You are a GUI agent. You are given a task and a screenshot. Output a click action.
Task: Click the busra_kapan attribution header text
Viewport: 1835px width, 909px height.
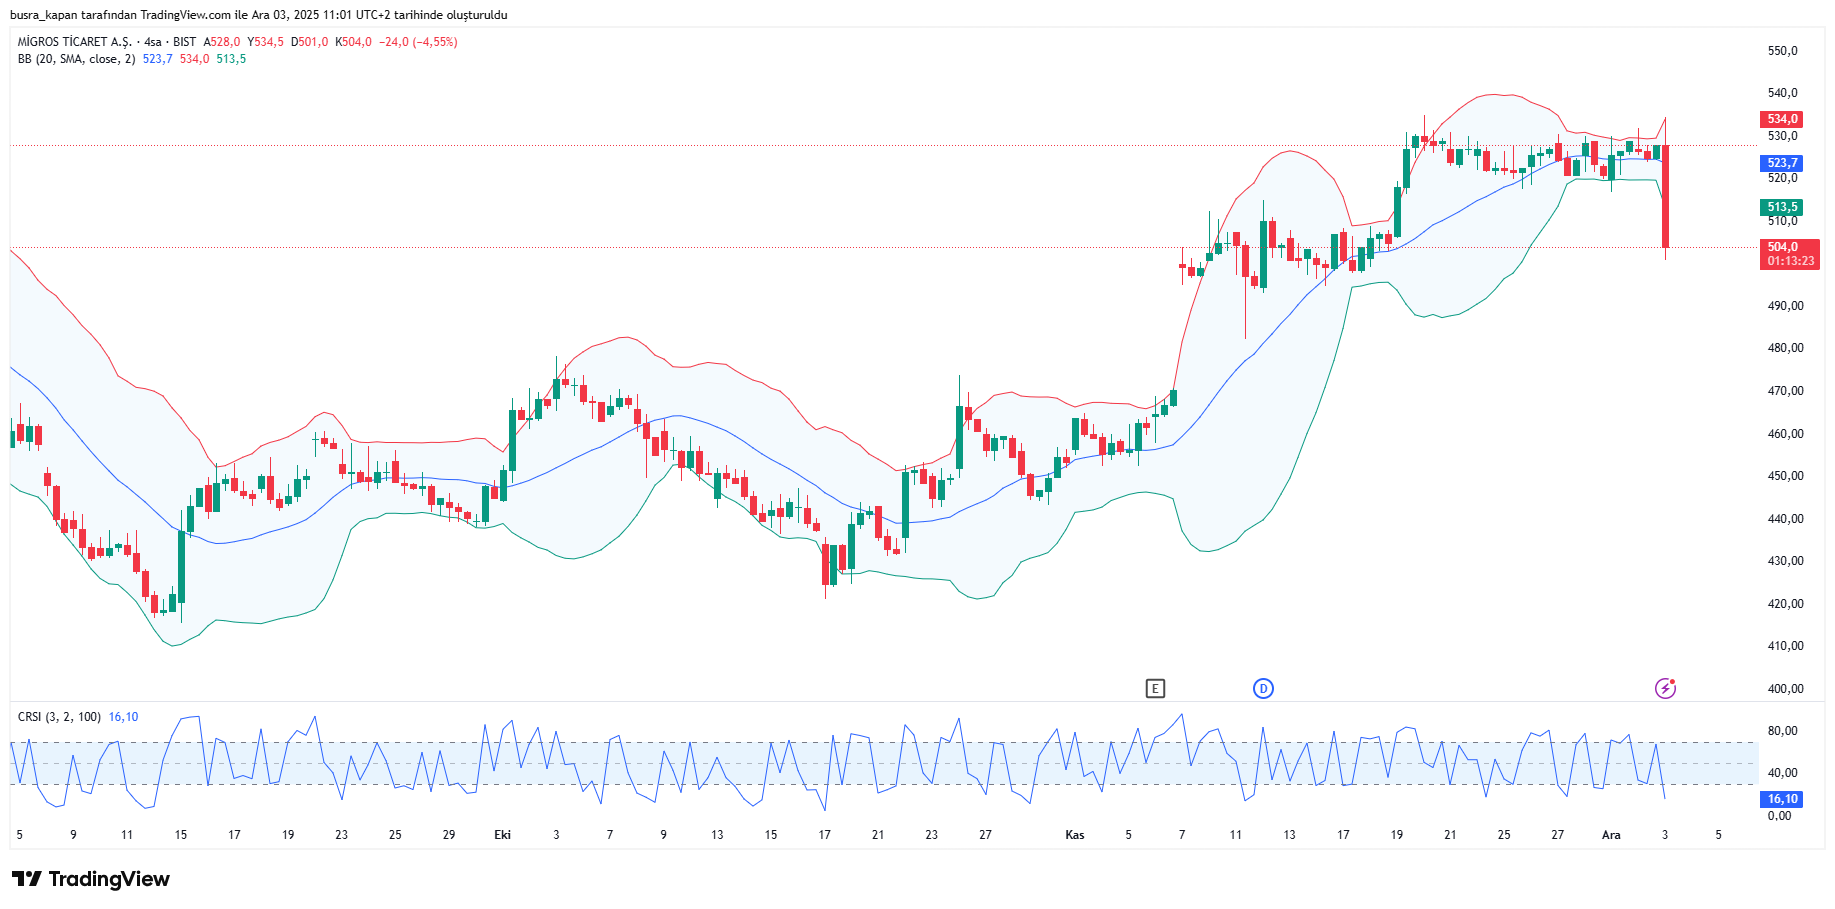[x=258, y=15]
